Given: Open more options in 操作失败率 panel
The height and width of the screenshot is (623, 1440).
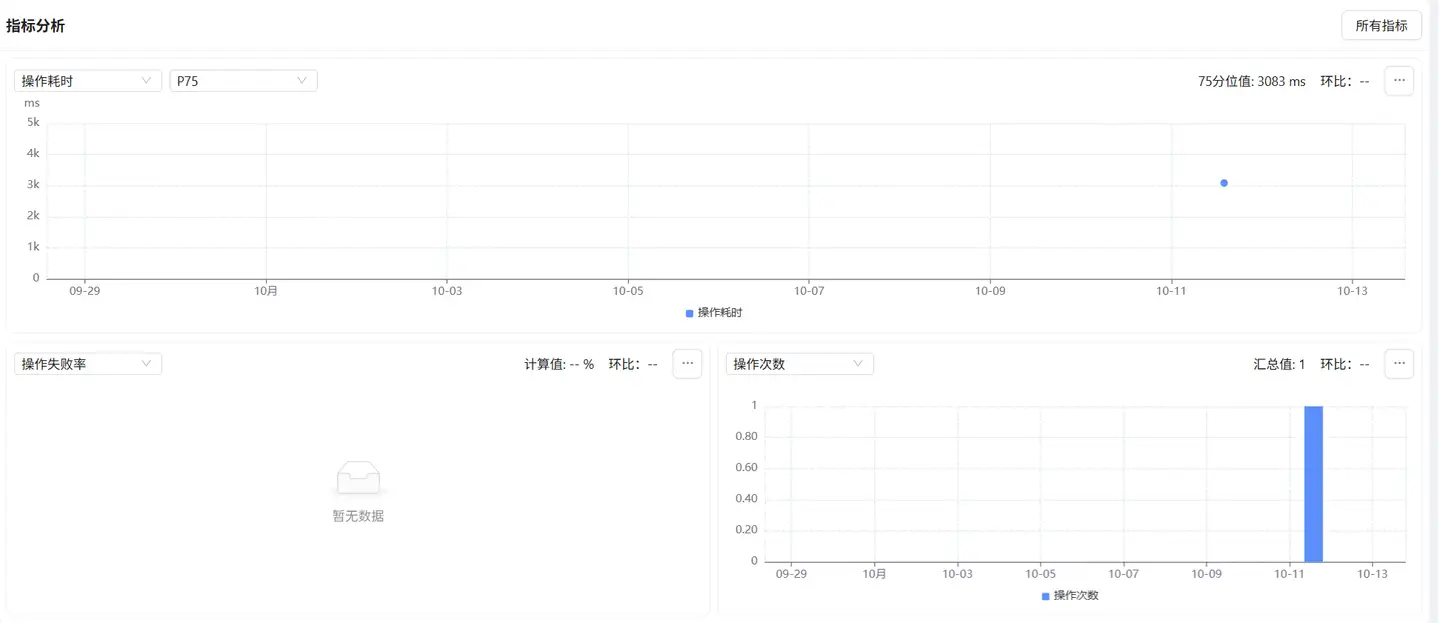Looking at the screenshot, I should [686, 364].
